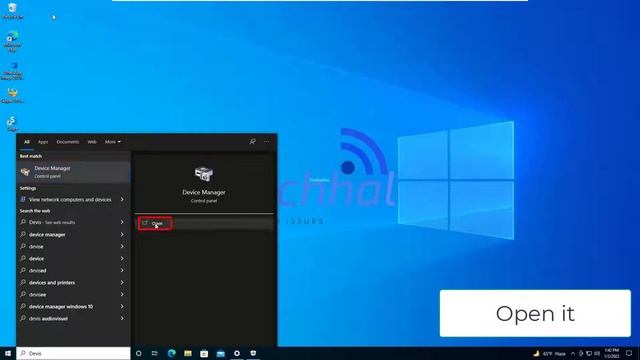This screenshot has width=640, height=360.
Task: Launch Microsoft Edge from the taskbar
Action: tap(171, 353)
